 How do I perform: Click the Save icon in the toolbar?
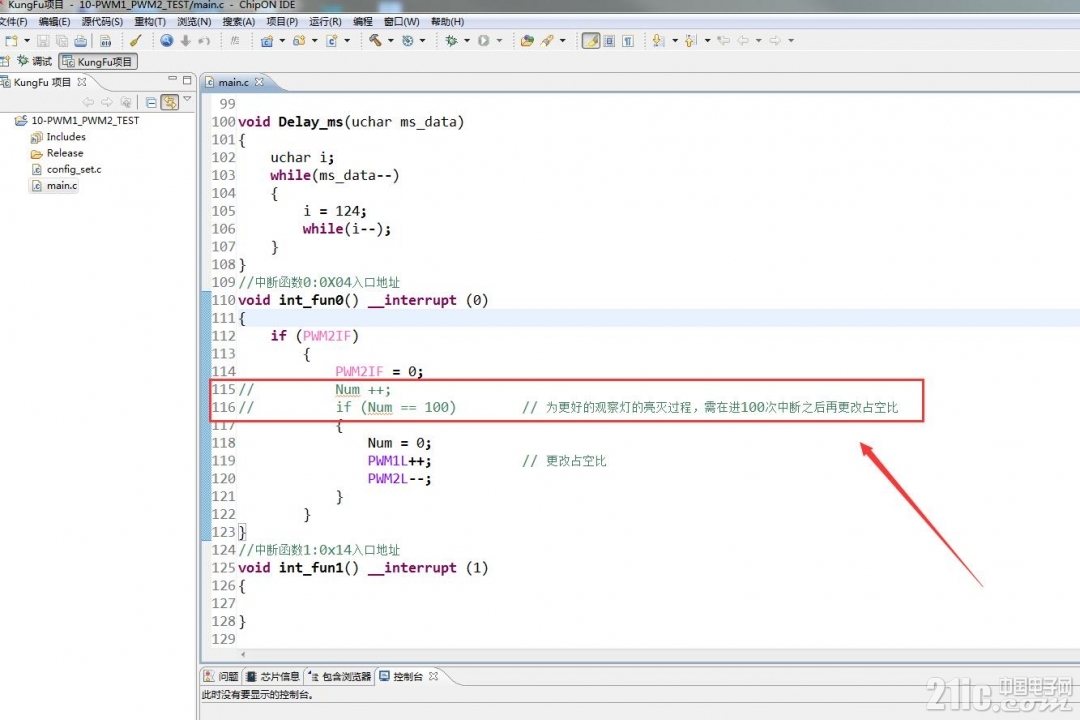coord(43,41)
